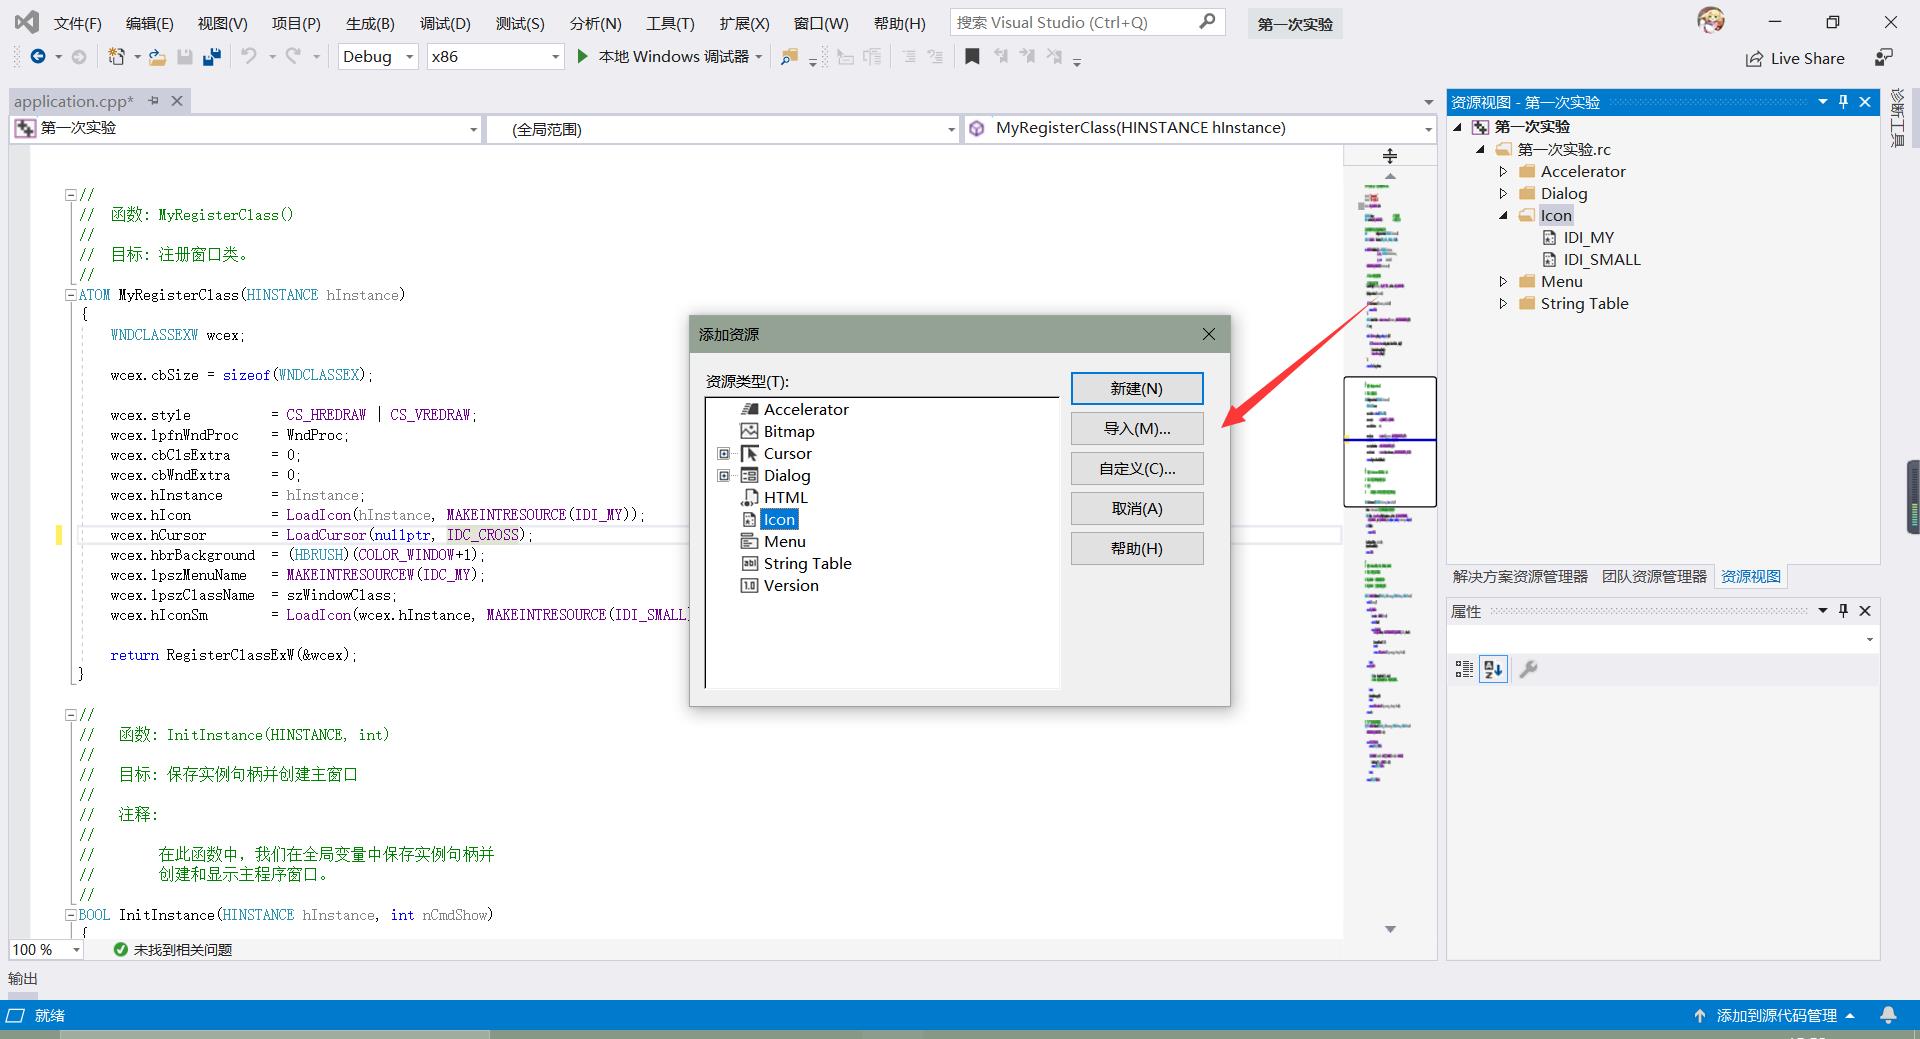Viewport: 1920px width, 1039px height.
Task: Open 编辑(E) menu
Action: click(149, 23)
